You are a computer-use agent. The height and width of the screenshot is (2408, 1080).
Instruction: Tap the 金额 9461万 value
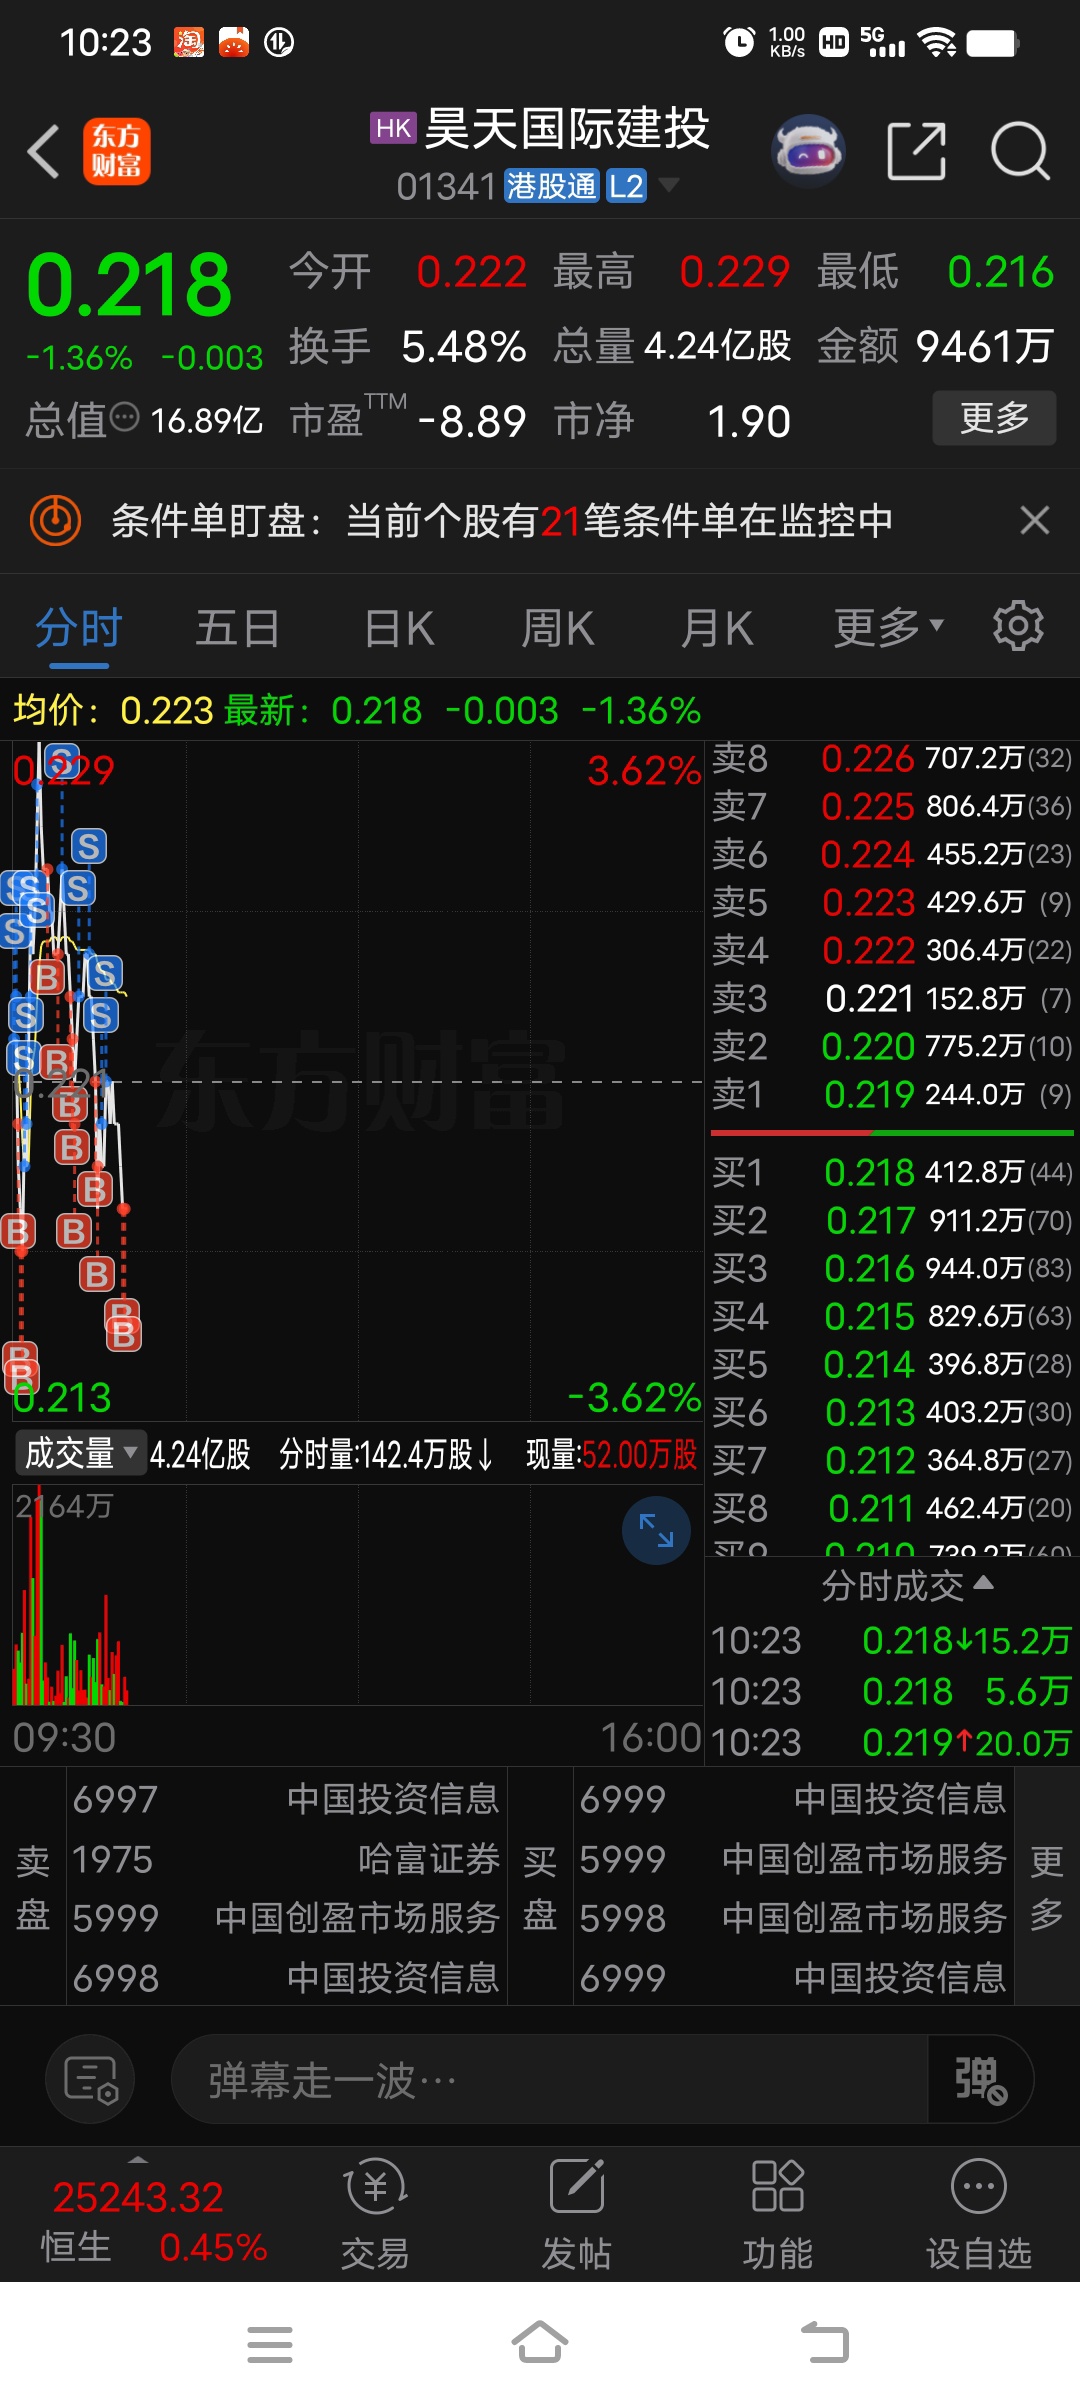[984, 347]
